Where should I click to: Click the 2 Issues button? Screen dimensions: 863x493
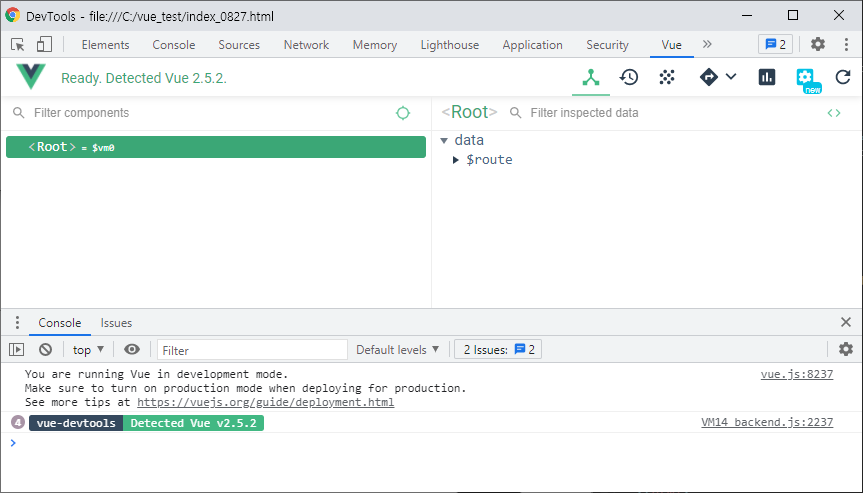(x=498, y=349)
